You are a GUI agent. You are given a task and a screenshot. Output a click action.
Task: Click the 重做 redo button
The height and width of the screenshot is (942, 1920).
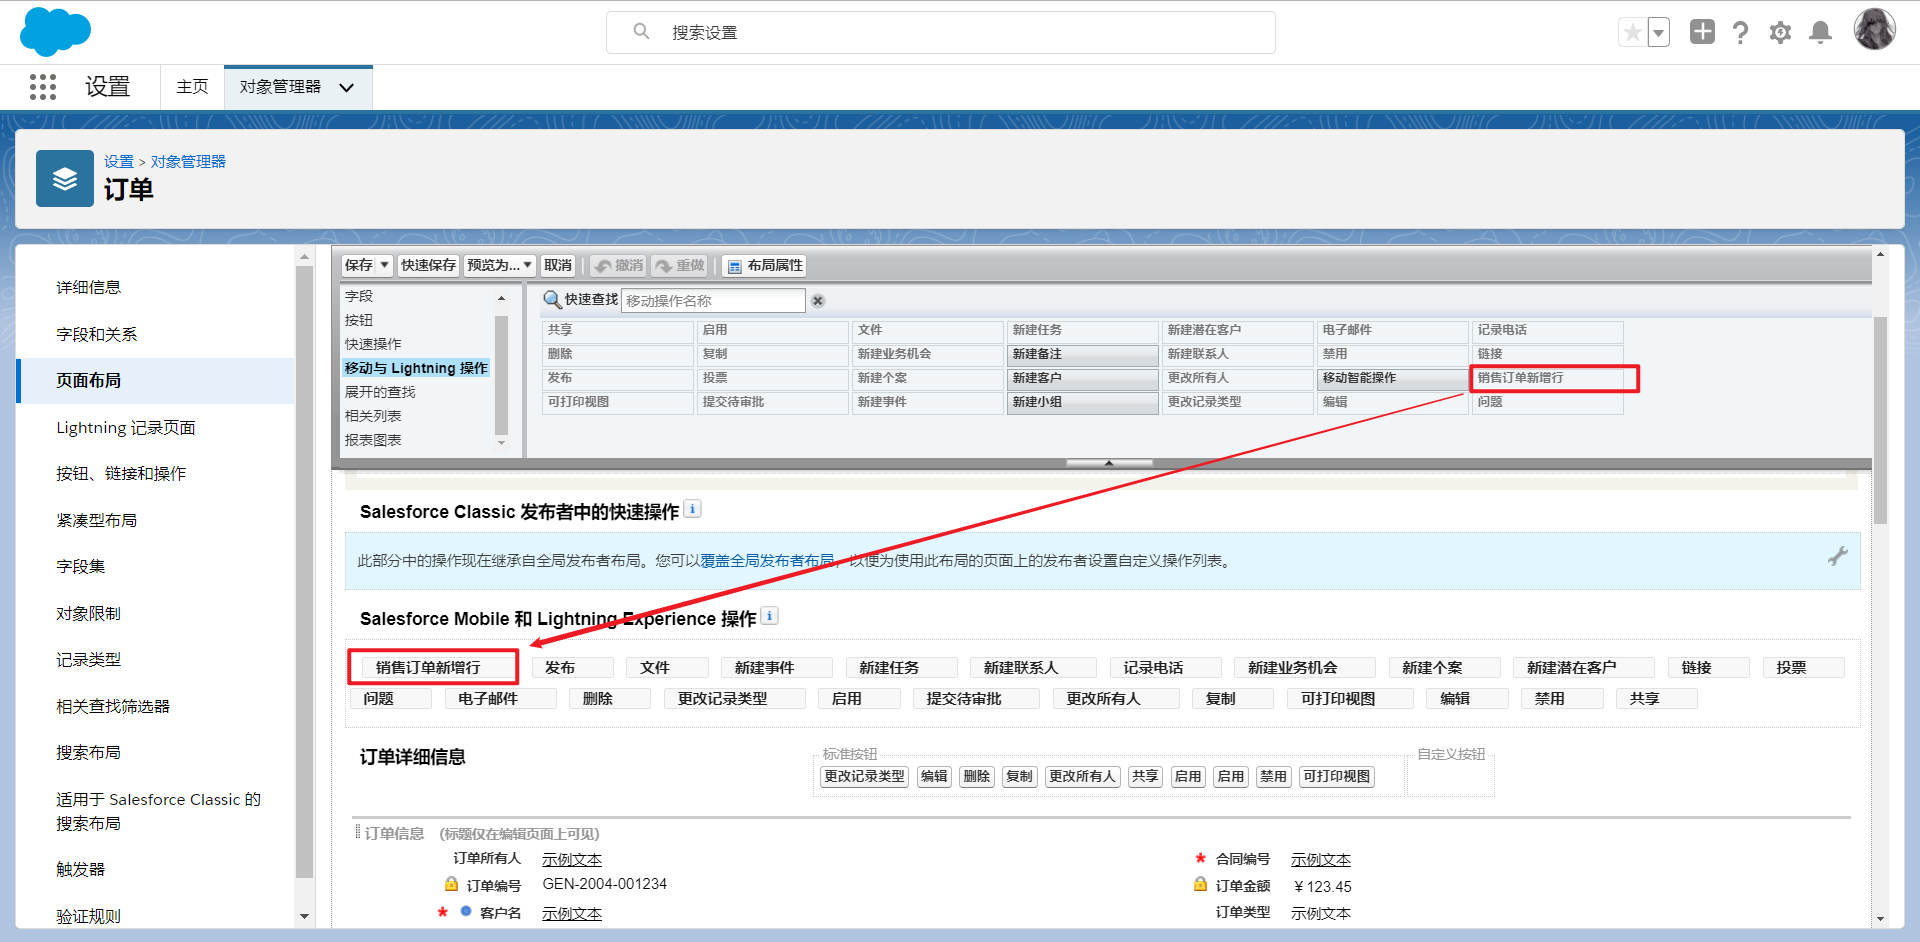pos(680,266)
